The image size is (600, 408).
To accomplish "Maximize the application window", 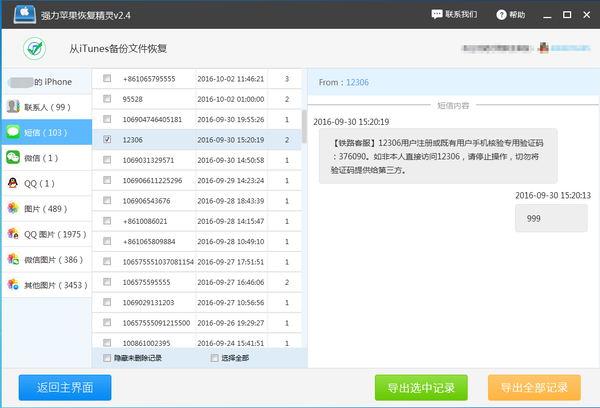I will (567, 15).
